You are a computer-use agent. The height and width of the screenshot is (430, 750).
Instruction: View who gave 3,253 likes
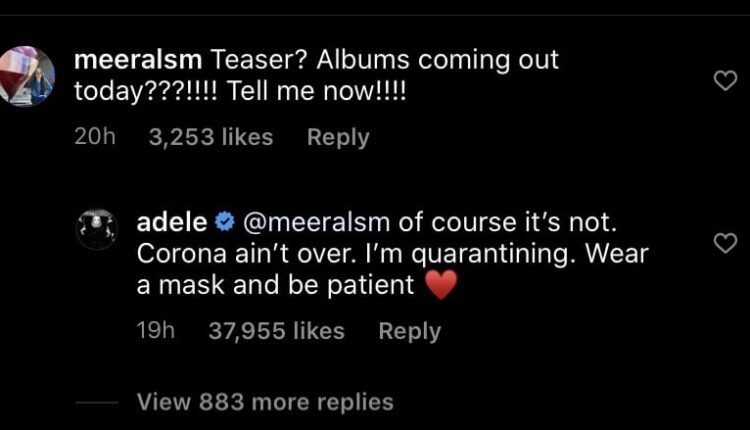pyautogui.click(x=210, y=137)
